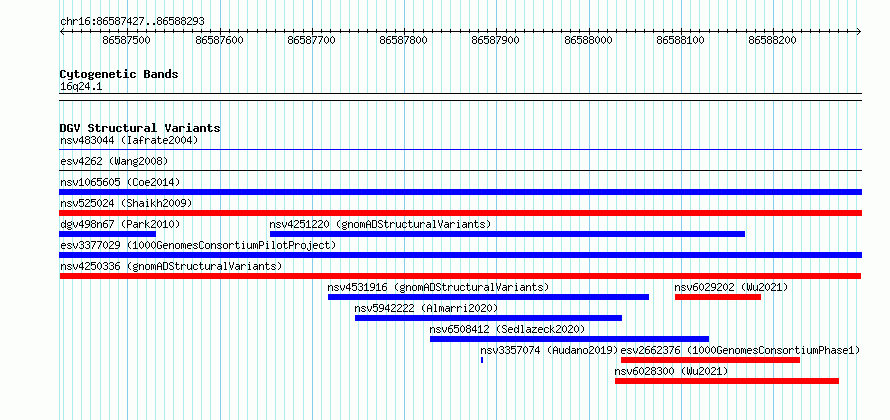Image resolution: width=890 pixels, height=420 pixels.
Task: Click the 16q24.1 band label
Action: click(x=81, y=87)
